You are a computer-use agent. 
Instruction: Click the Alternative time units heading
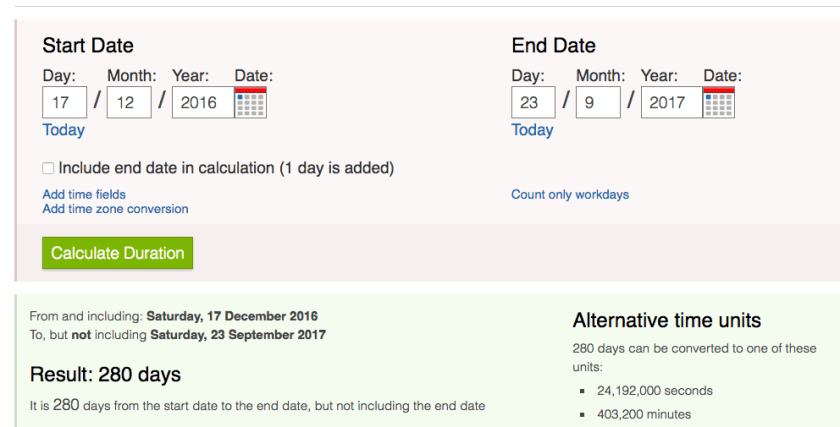point(667,321)
